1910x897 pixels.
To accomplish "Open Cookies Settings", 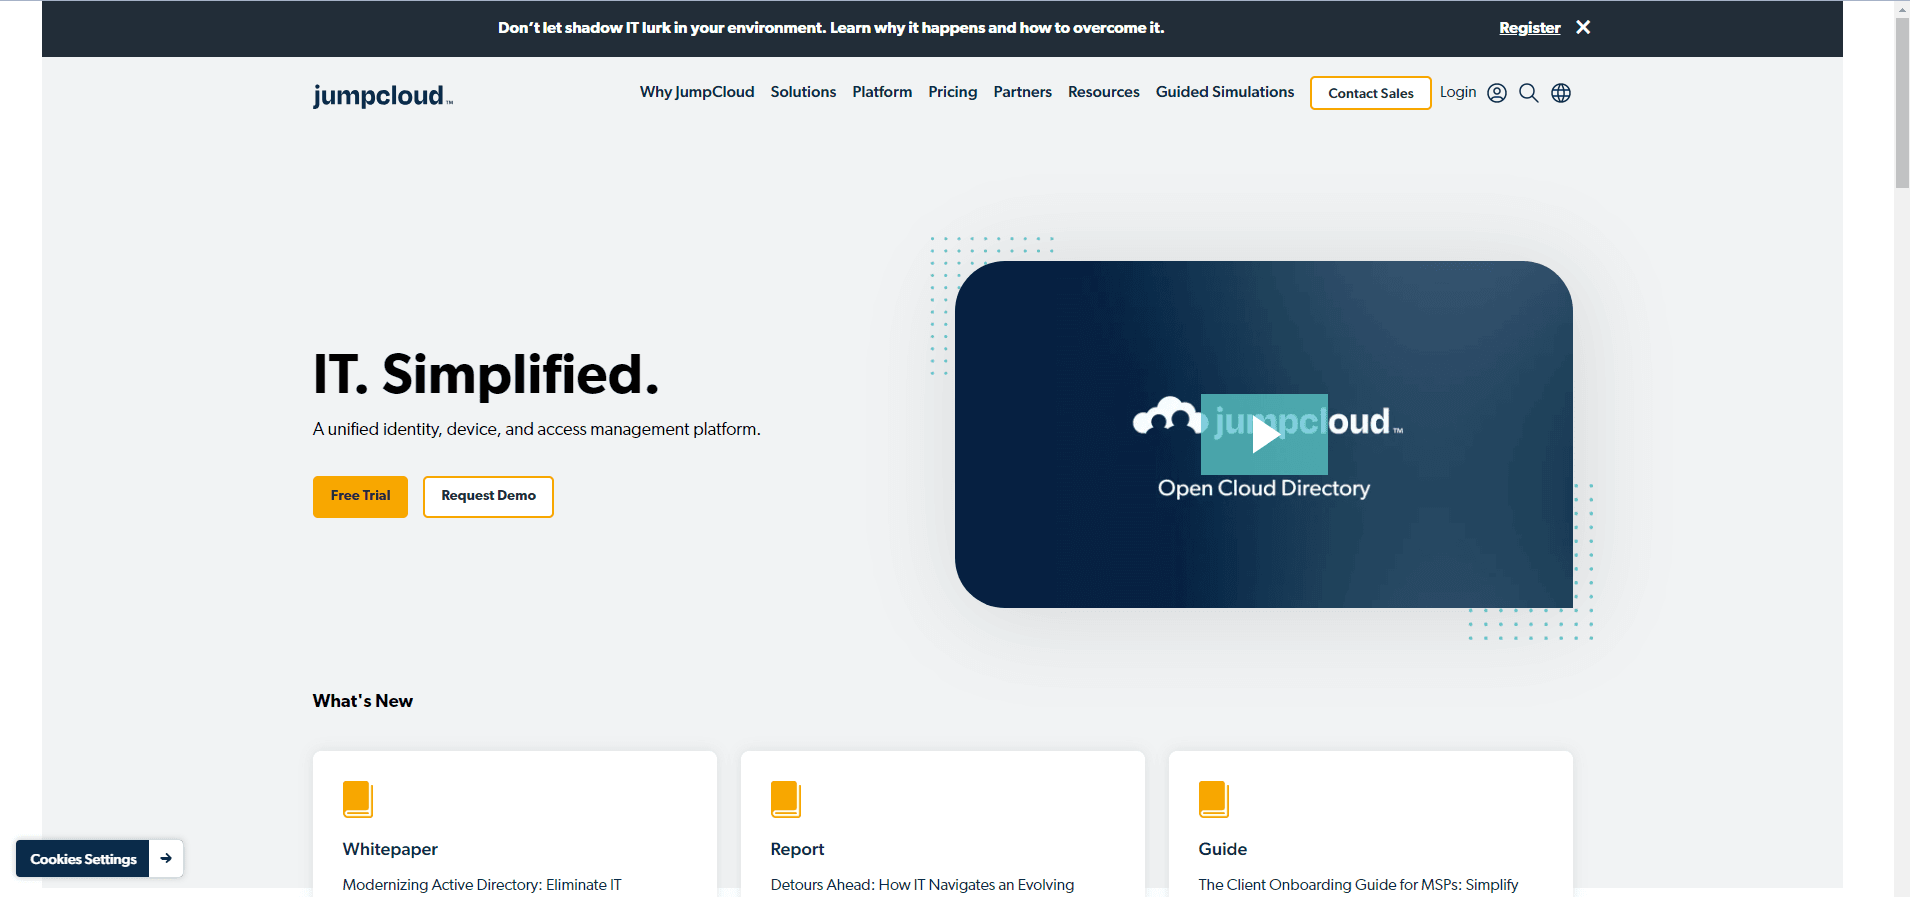I will pyautogui.click(x=83, y=859).
